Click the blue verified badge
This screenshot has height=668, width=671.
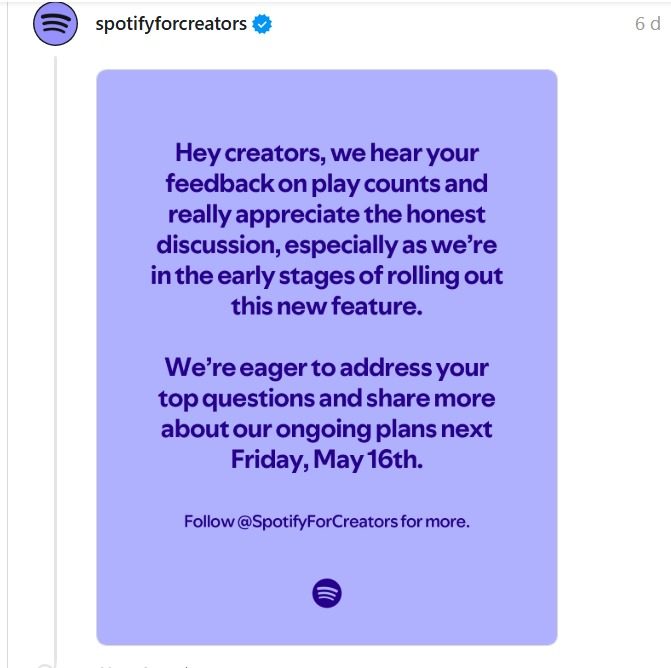tap(262, 24)
